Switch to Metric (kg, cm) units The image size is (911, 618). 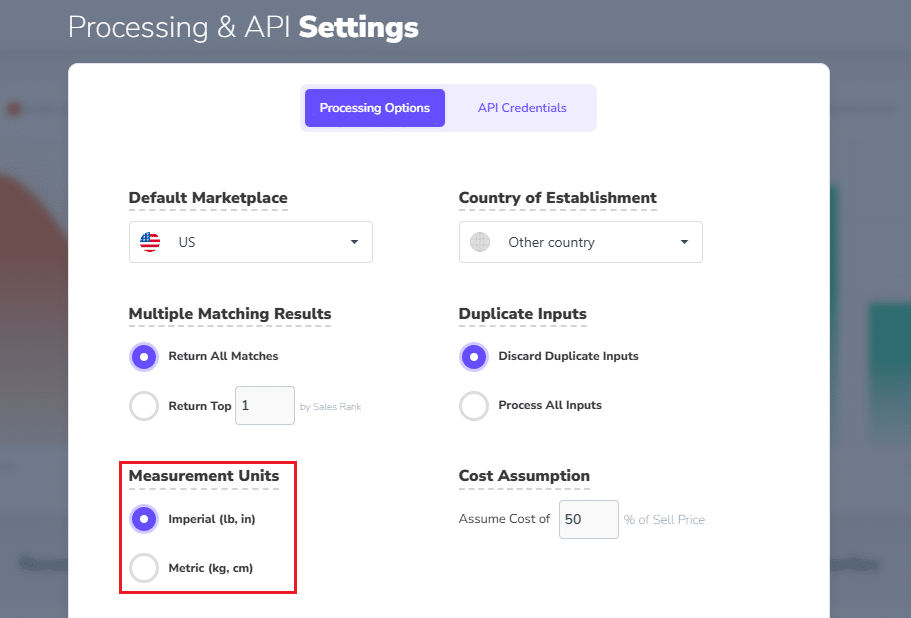pyautogui.click(x=145, y=568)
